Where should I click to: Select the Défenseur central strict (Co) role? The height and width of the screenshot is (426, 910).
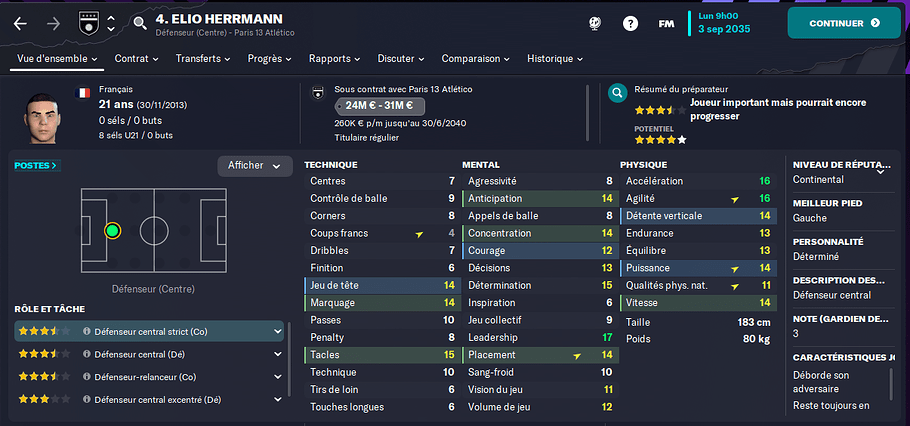pyautogui.click(x=149, y=331)
